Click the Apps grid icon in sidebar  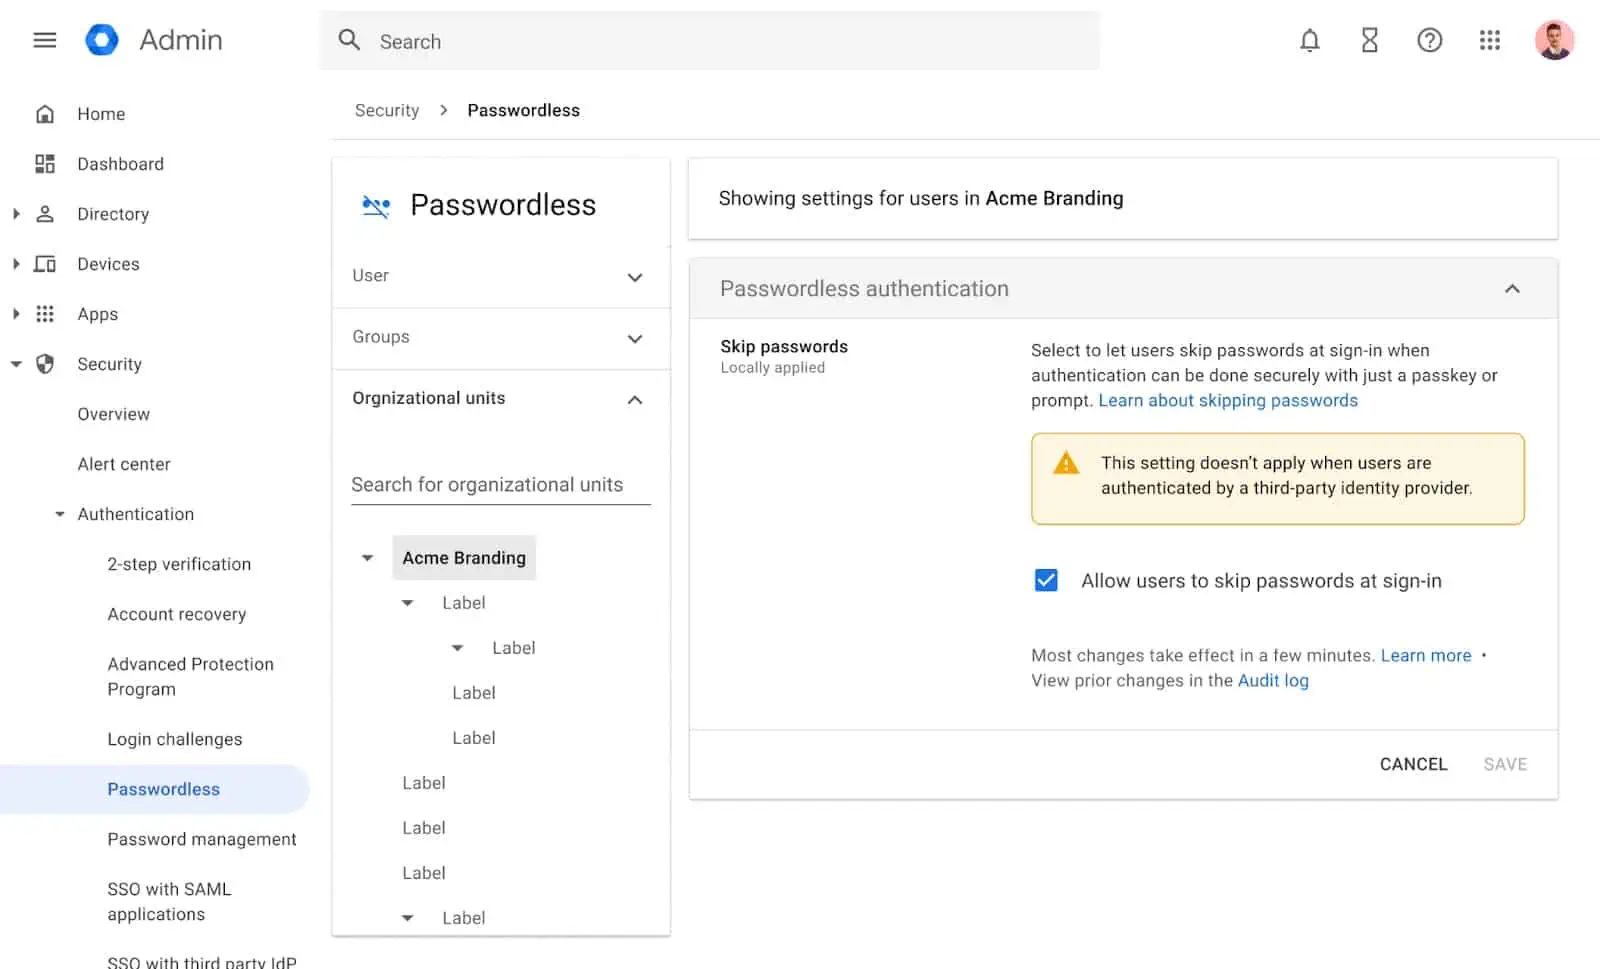45,314
